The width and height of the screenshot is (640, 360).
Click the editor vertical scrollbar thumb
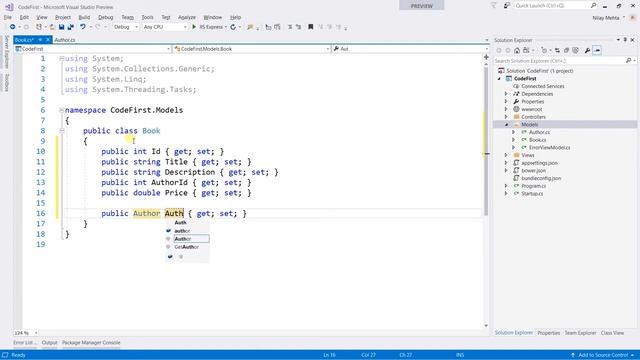[486, 141]
